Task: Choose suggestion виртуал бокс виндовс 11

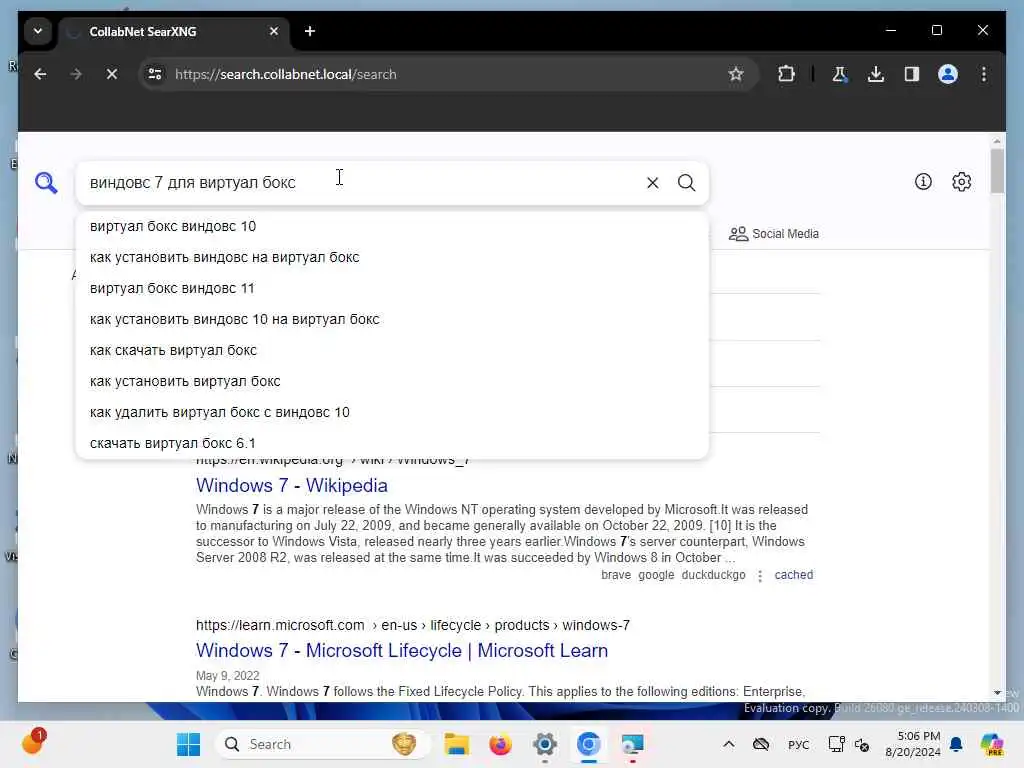Action: click(392, 289)
